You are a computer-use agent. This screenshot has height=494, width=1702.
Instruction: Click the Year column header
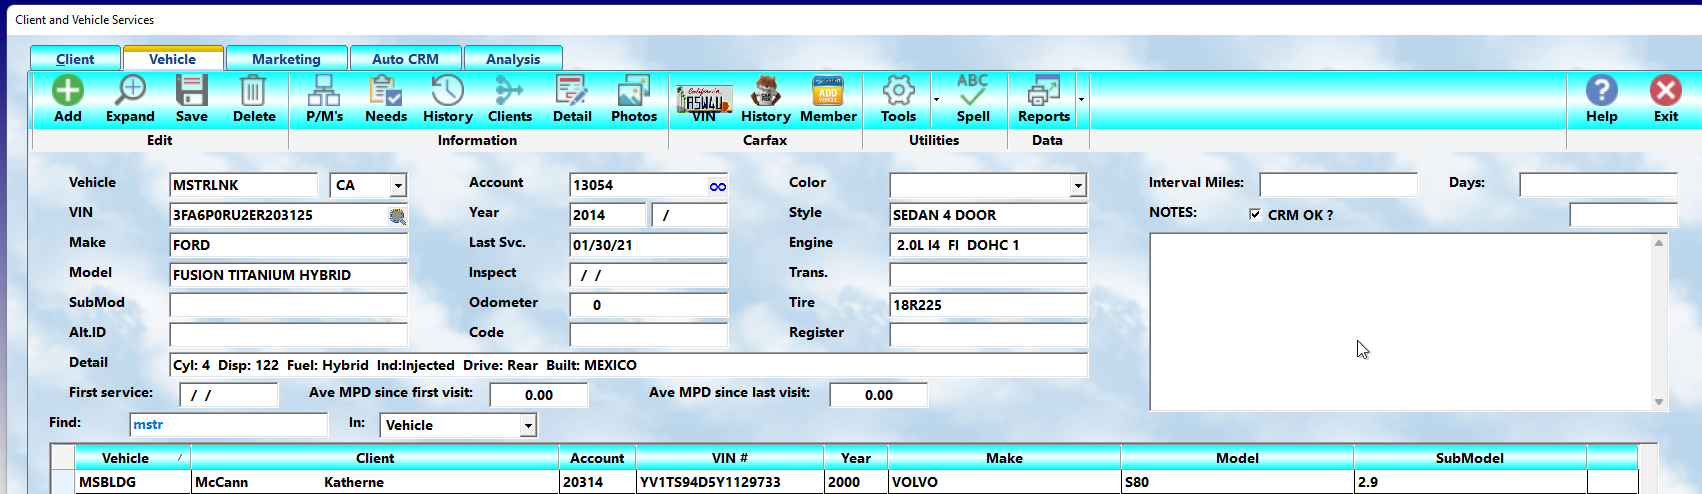click(x=856, y=458)
